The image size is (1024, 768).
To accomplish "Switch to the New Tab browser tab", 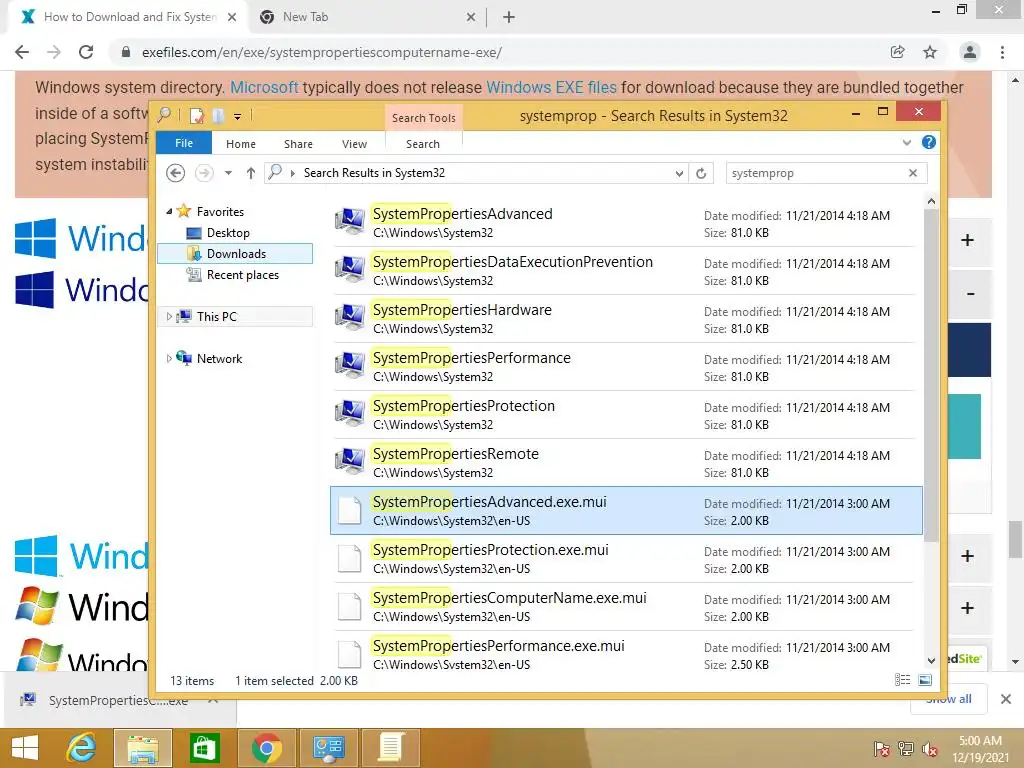I will (366, 17).
